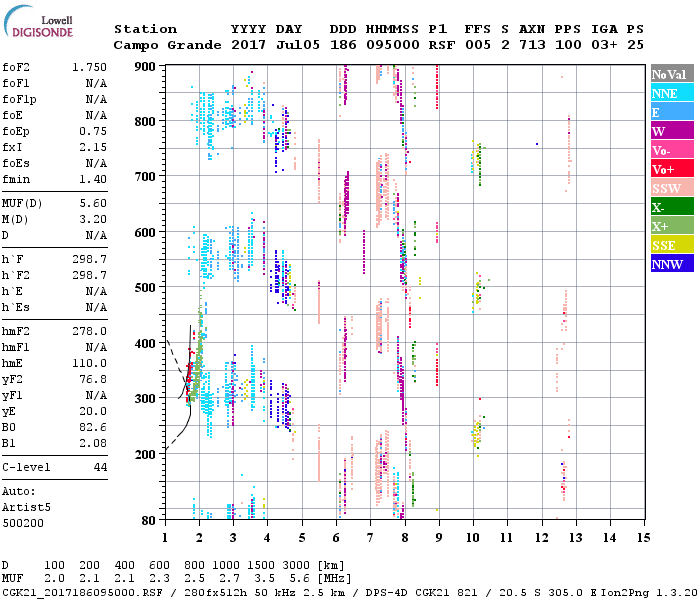Select the C-level value 44
Screen dimensions: 700x600
[99, 467]
